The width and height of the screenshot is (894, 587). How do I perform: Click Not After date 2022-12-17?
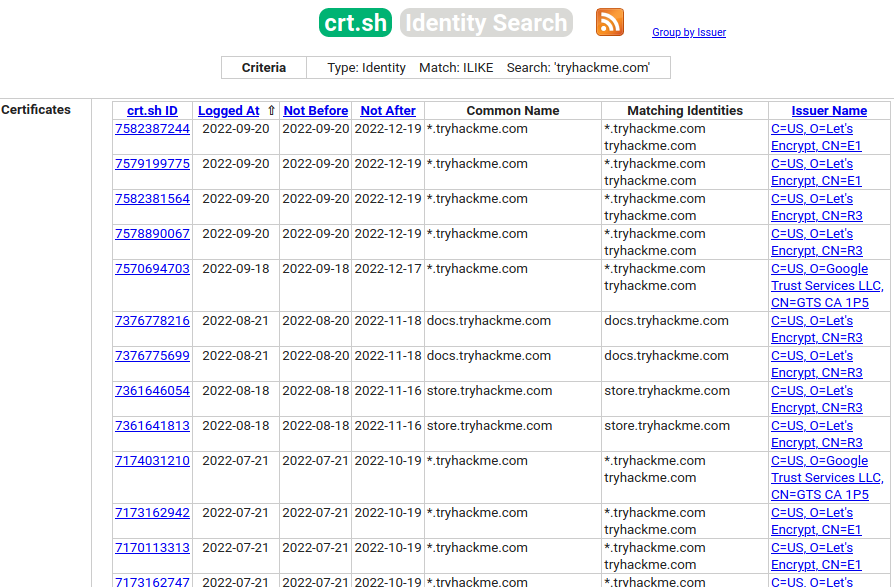[388, 268]
